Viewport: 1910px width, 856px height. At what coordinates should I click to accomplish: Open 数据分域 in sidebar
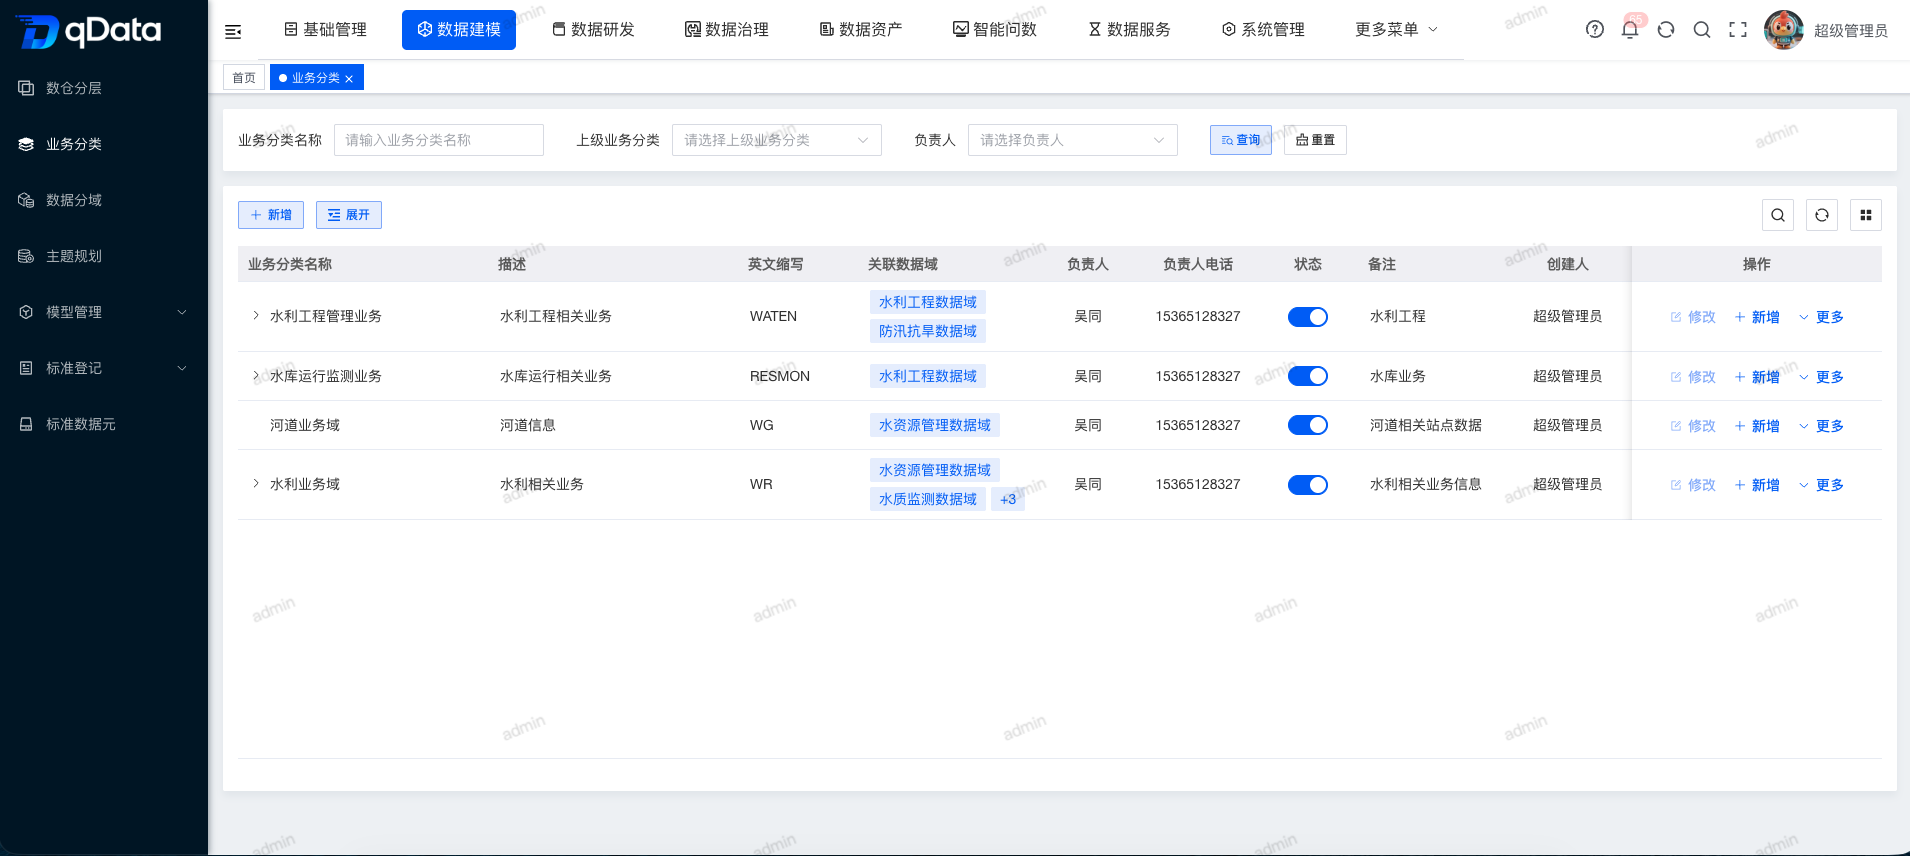click(104, 200)
